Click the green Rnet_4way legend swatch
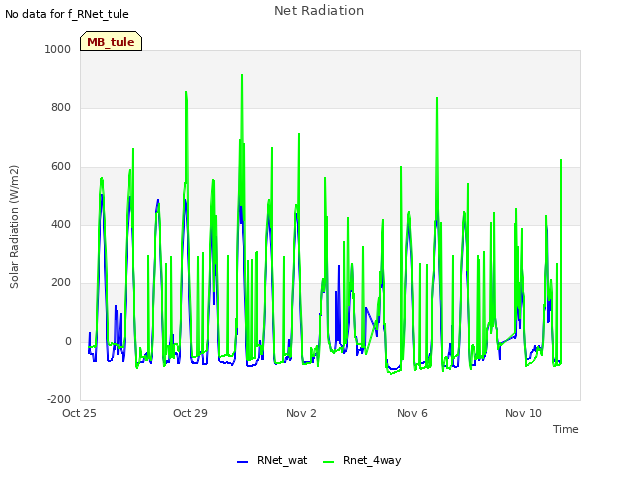This screenshot has width=640, height=480. tap(328, 462)
